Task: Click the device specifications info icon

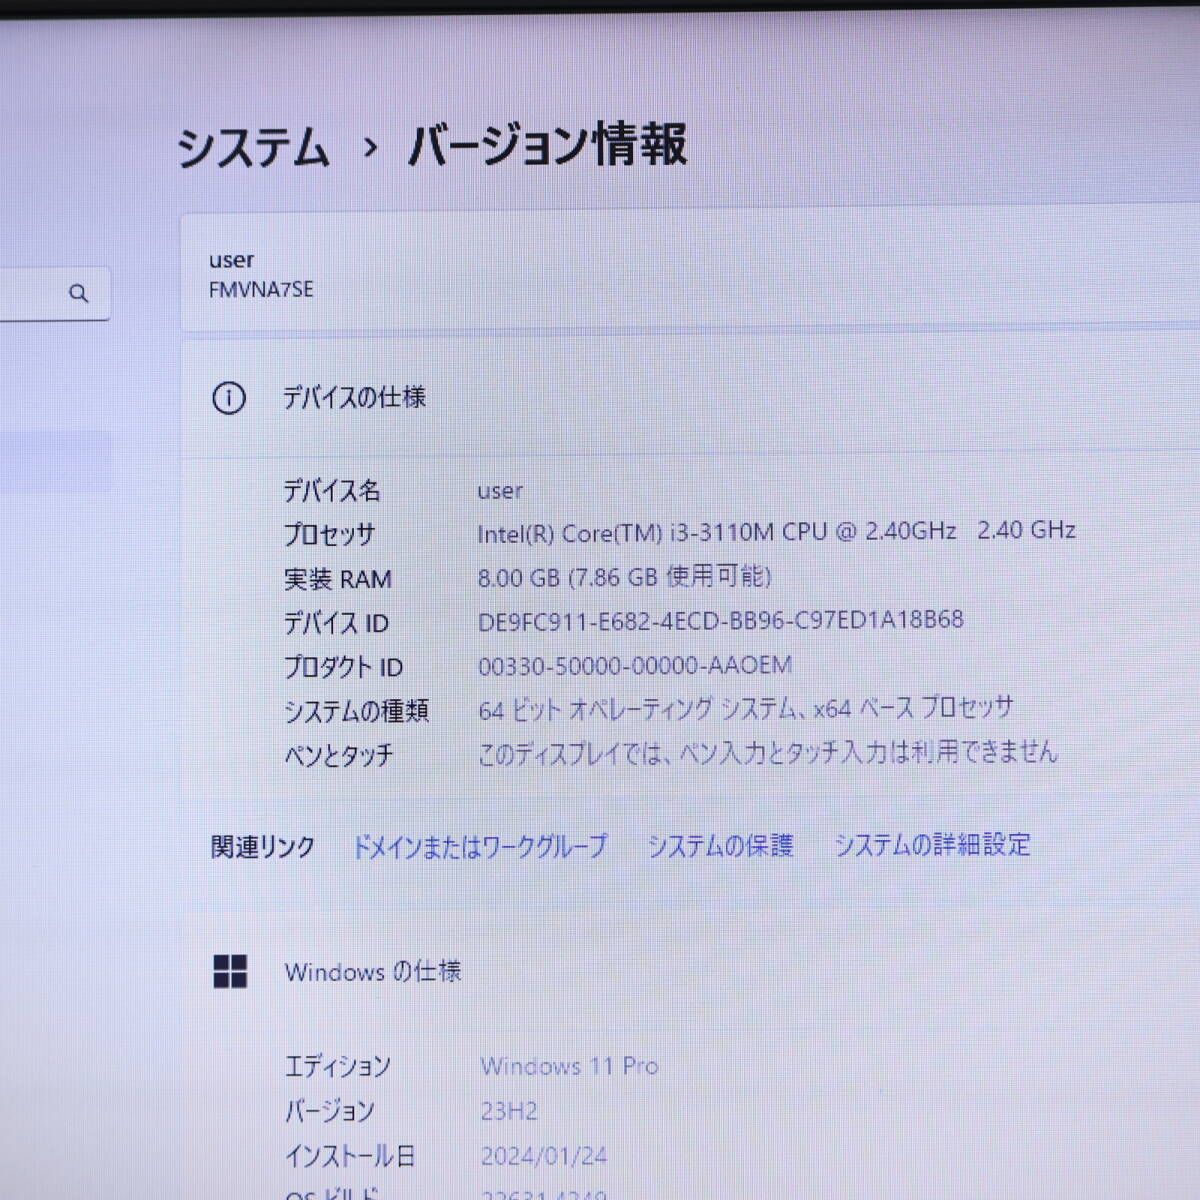Action: pos(229,399)
